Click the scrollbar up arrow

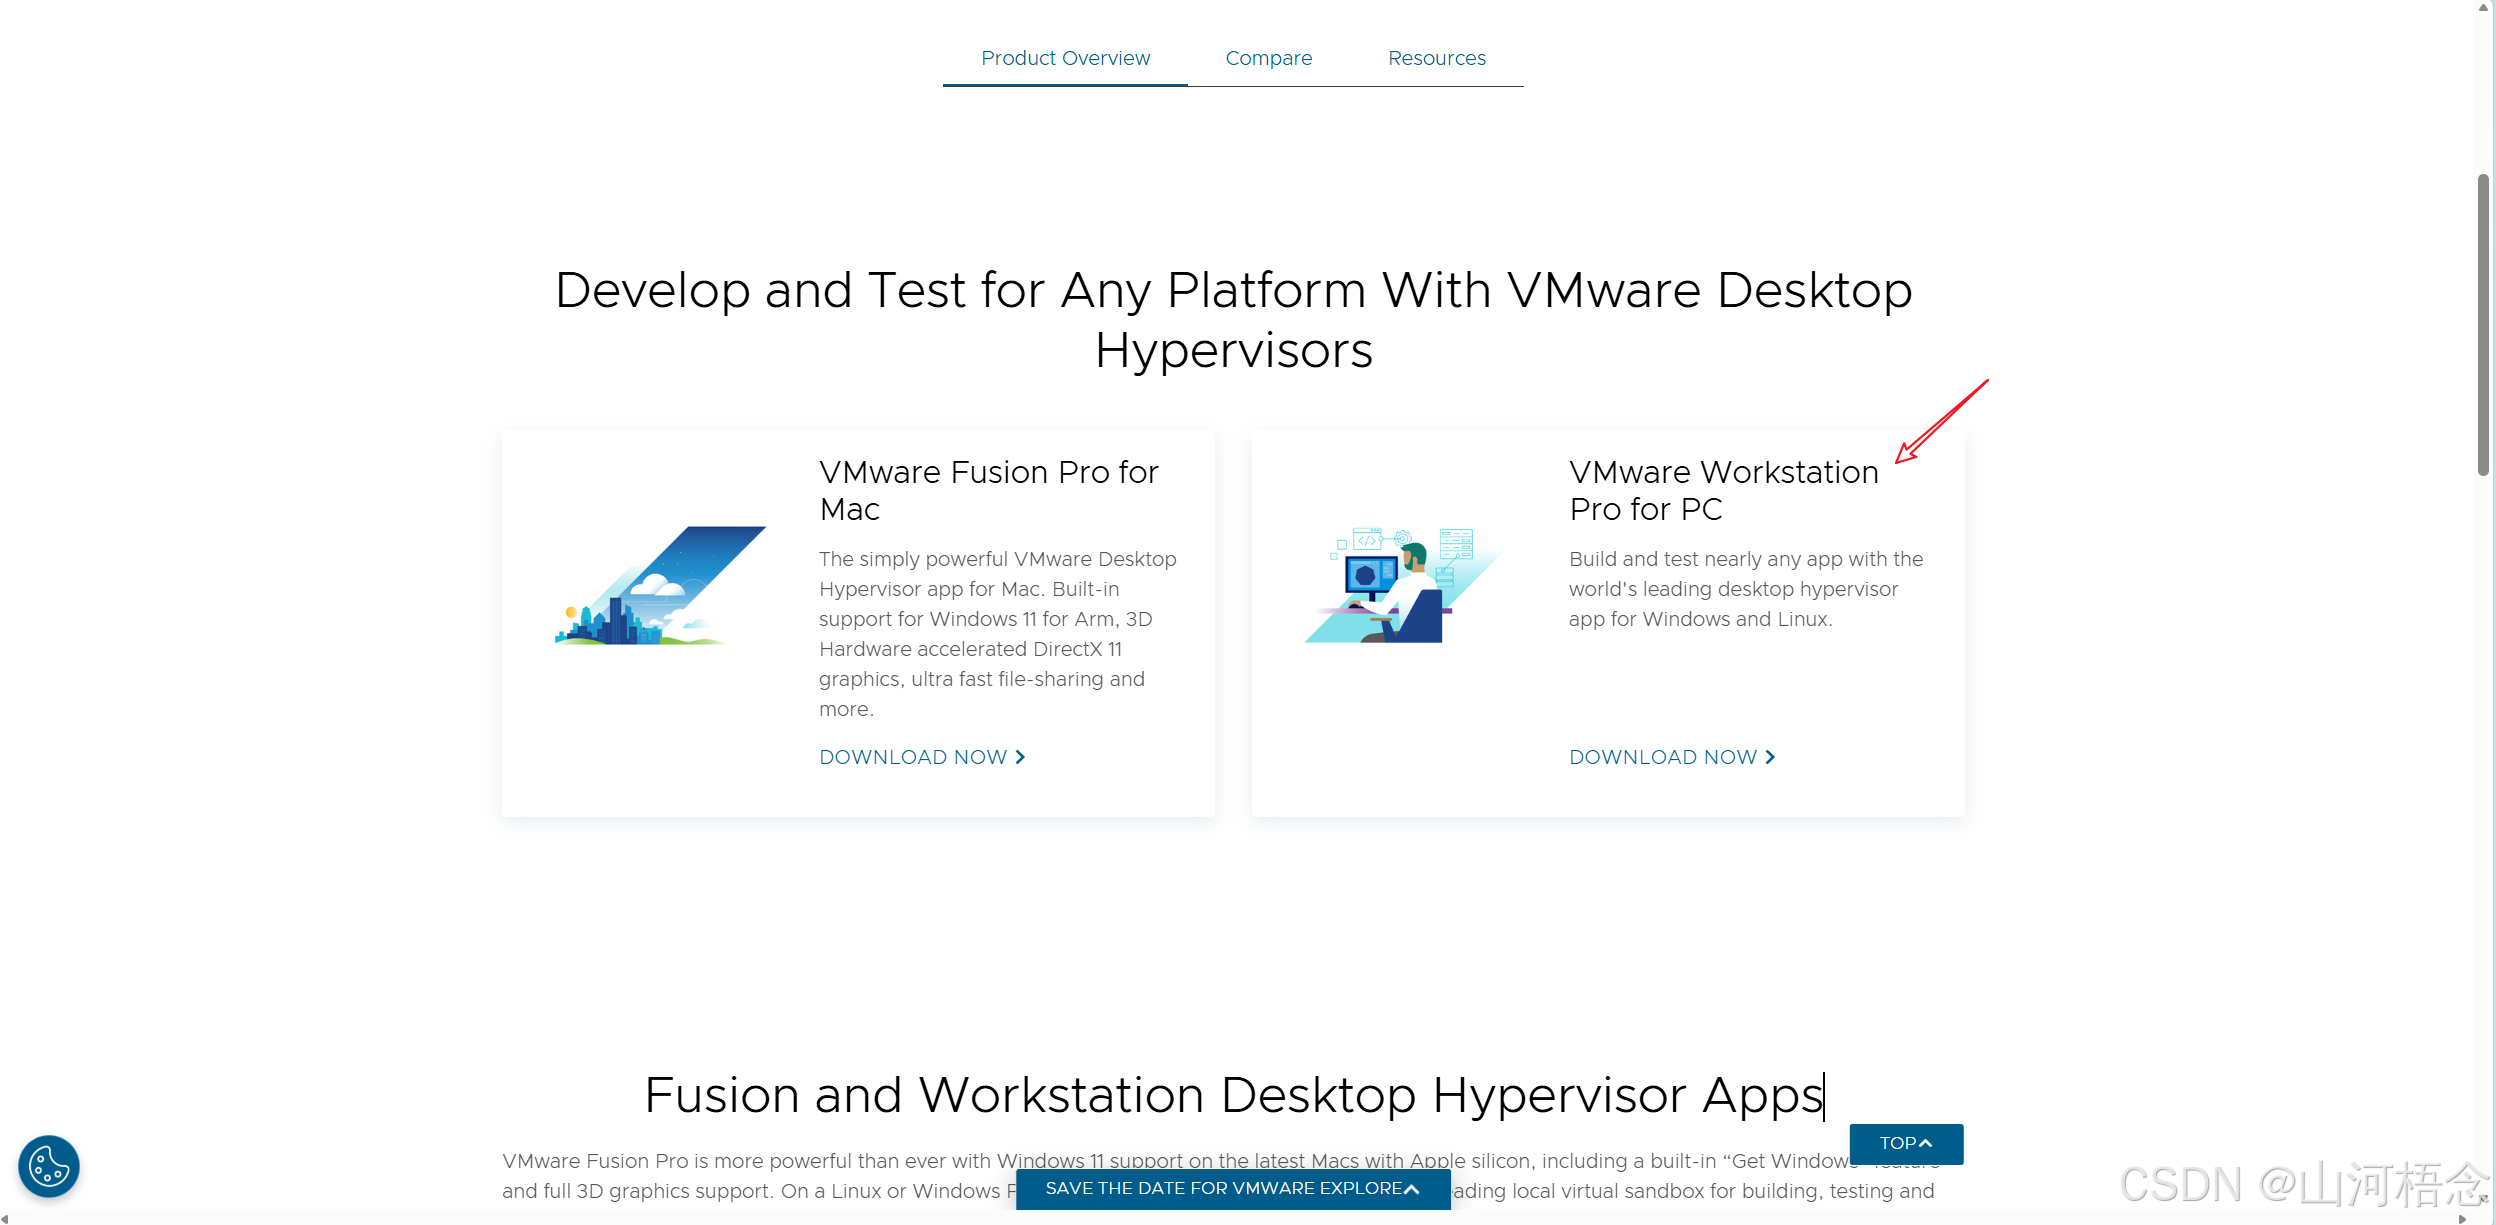2483,8
